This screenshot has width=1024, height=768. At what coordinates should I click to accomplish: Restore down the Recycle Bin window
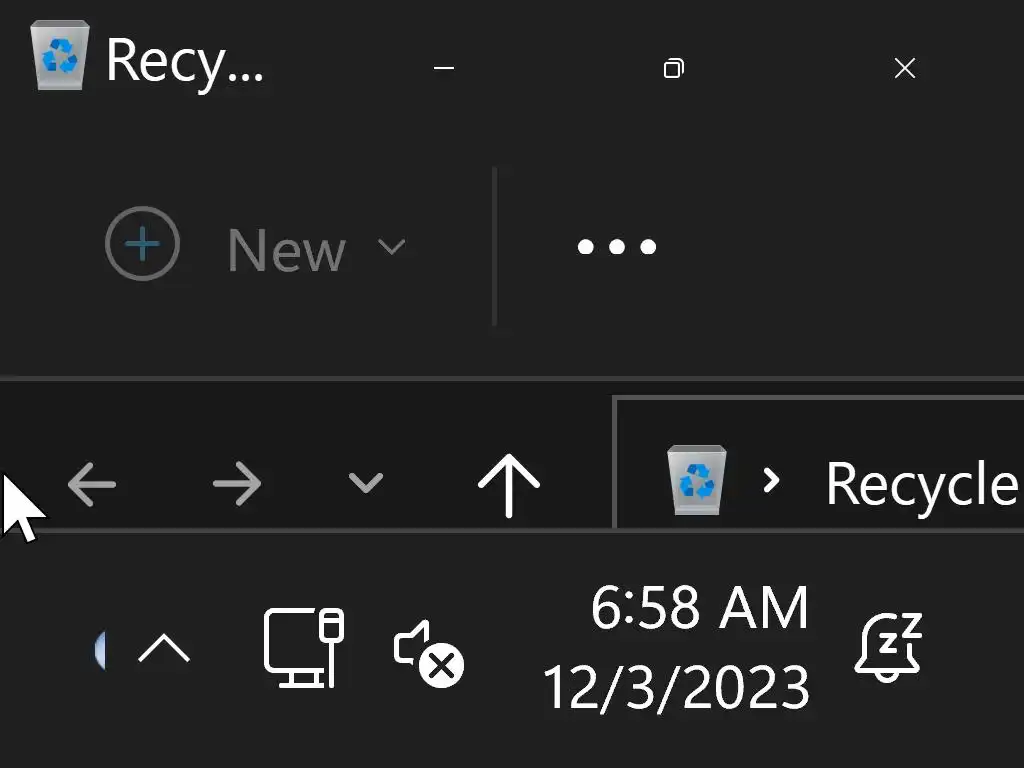(674, 68)
